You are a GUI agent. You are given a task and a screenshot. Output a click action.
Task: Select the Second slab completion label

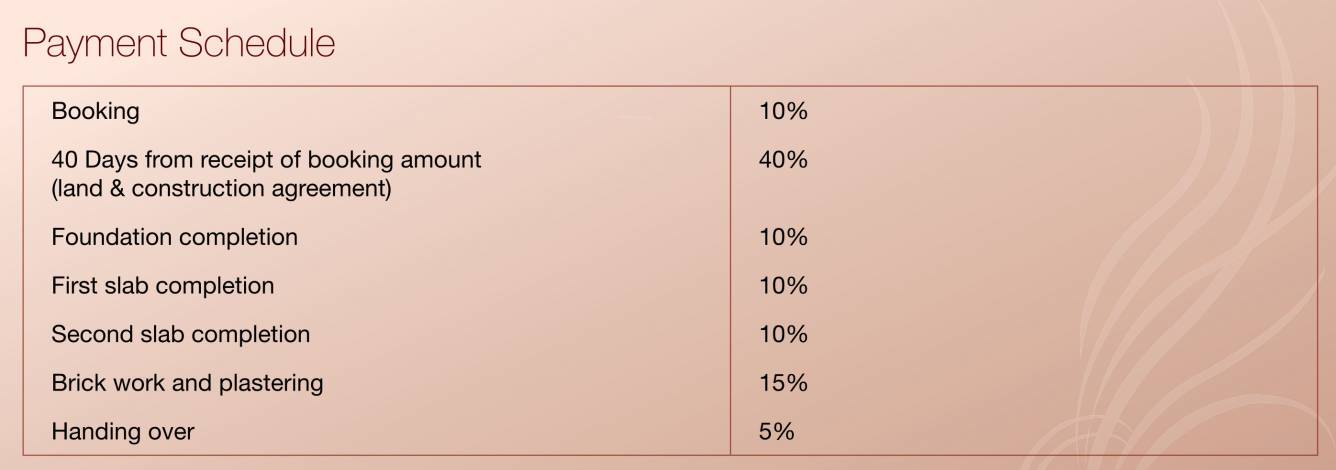[x=180, y=334]
